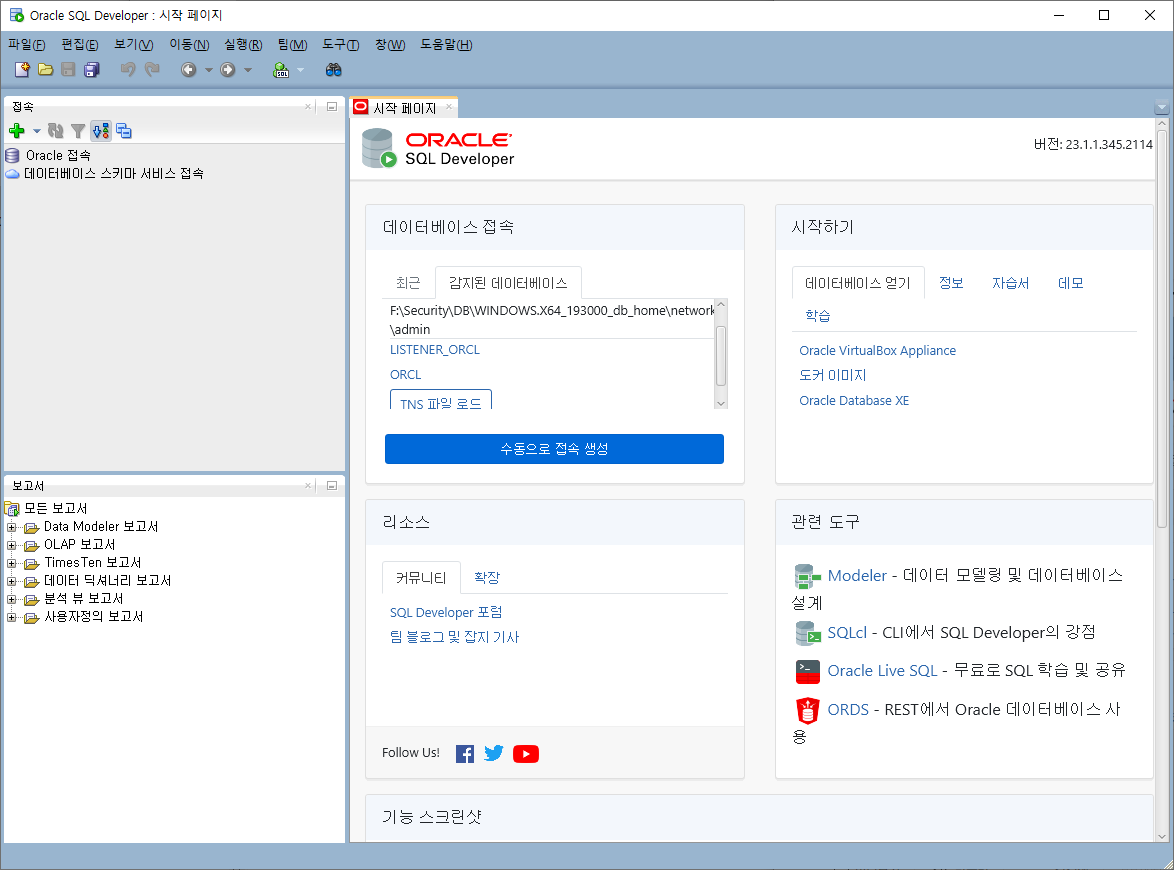1174x870 pixels.
Task: Click the ORDS red shield icon
Action: click(807, 710)
